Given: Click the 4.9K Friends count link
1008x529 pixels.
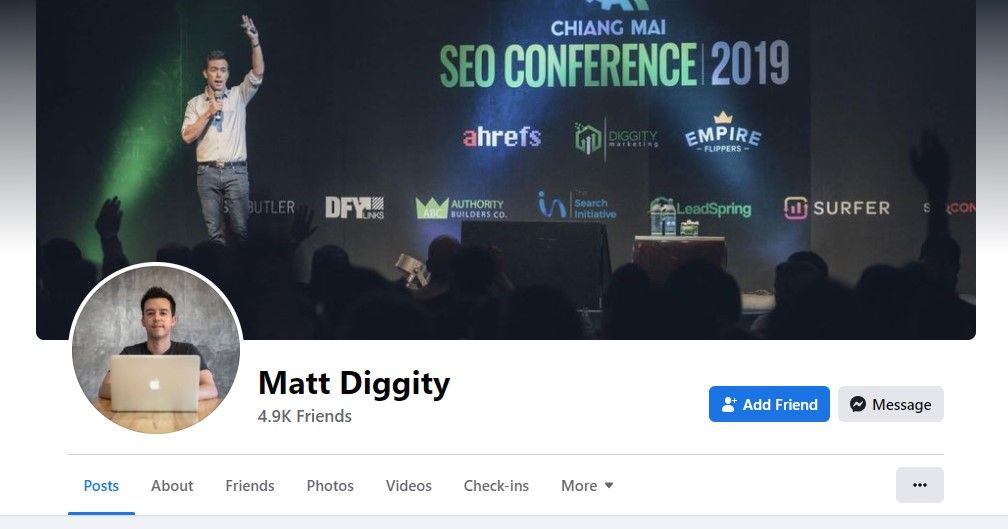Looking at the screenshot, I should pos(304,417).
